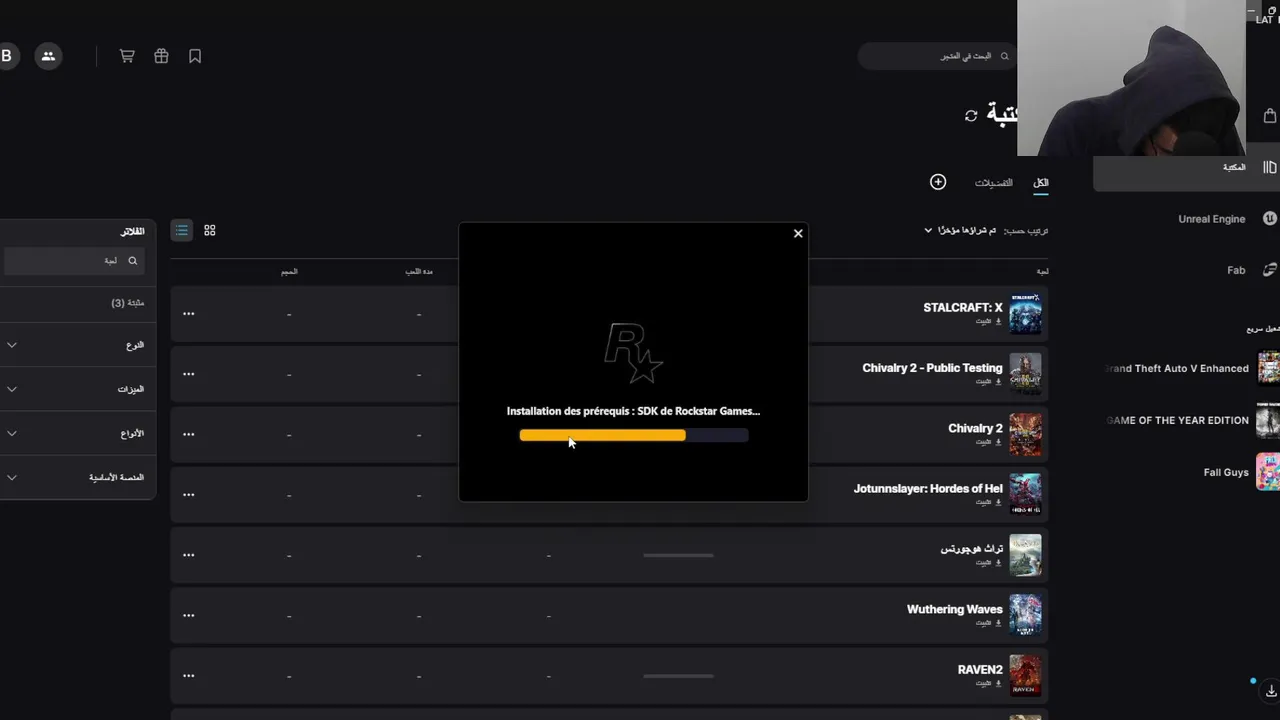Open the المكتبة library sidebar item
The image size is (1280, 720).
[x=1186, y=168]
